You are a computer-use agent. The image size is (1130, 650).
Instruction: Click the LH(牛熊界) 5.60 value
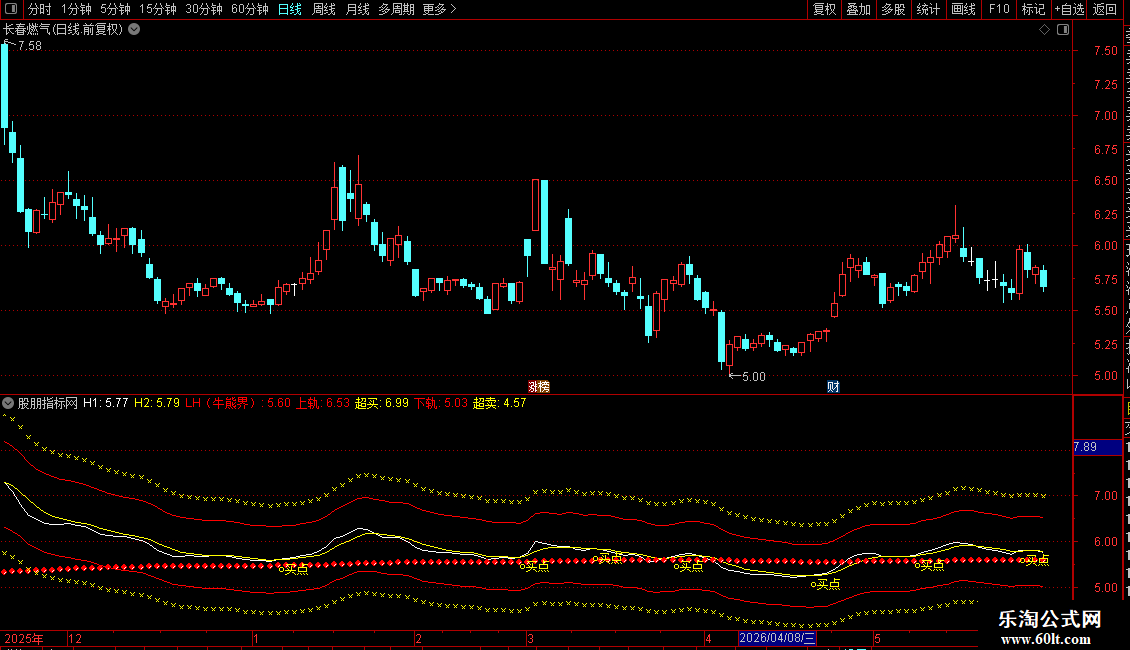(238, 404)
